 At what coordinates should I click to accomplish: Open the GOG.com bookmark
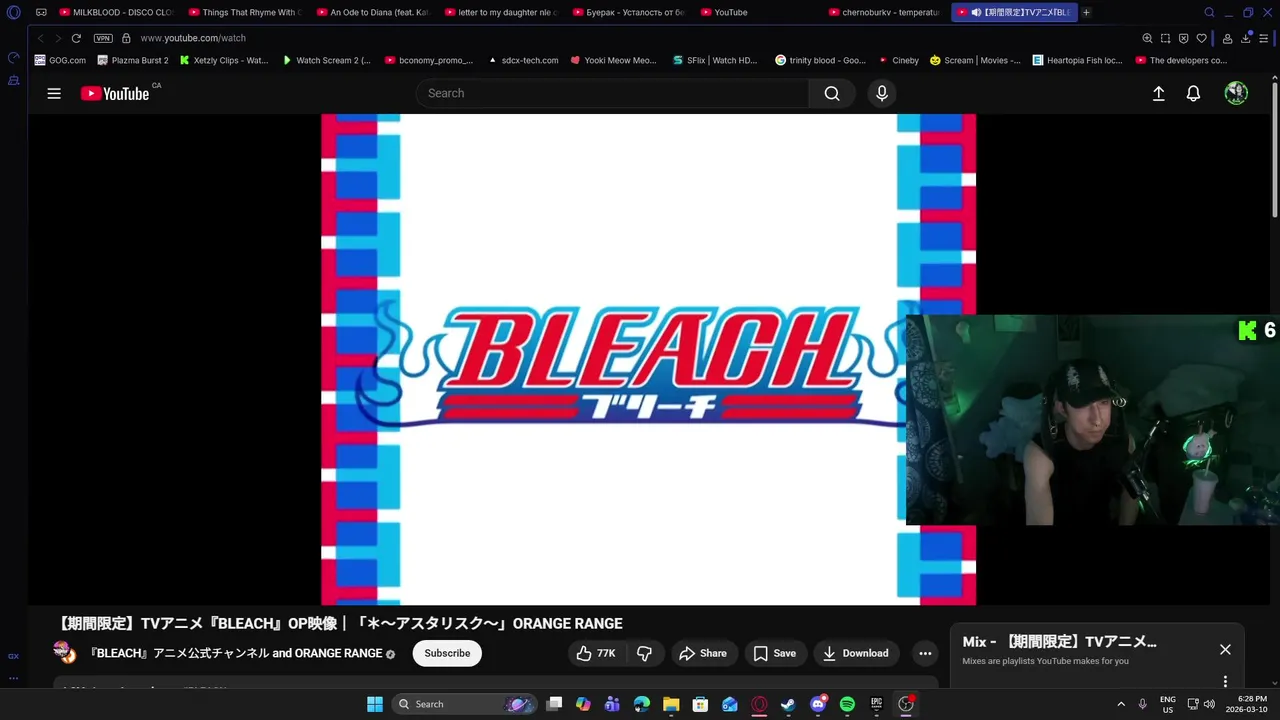coord(60,60)
